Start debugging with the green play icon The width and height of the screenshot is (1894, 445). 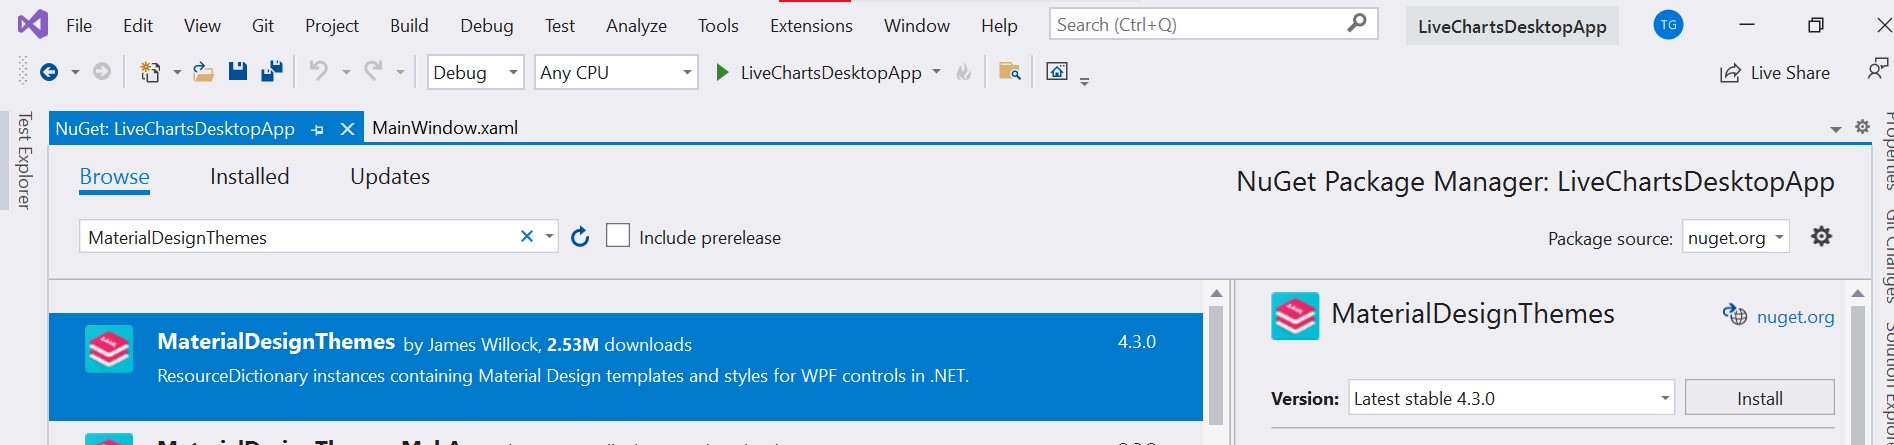722,72
